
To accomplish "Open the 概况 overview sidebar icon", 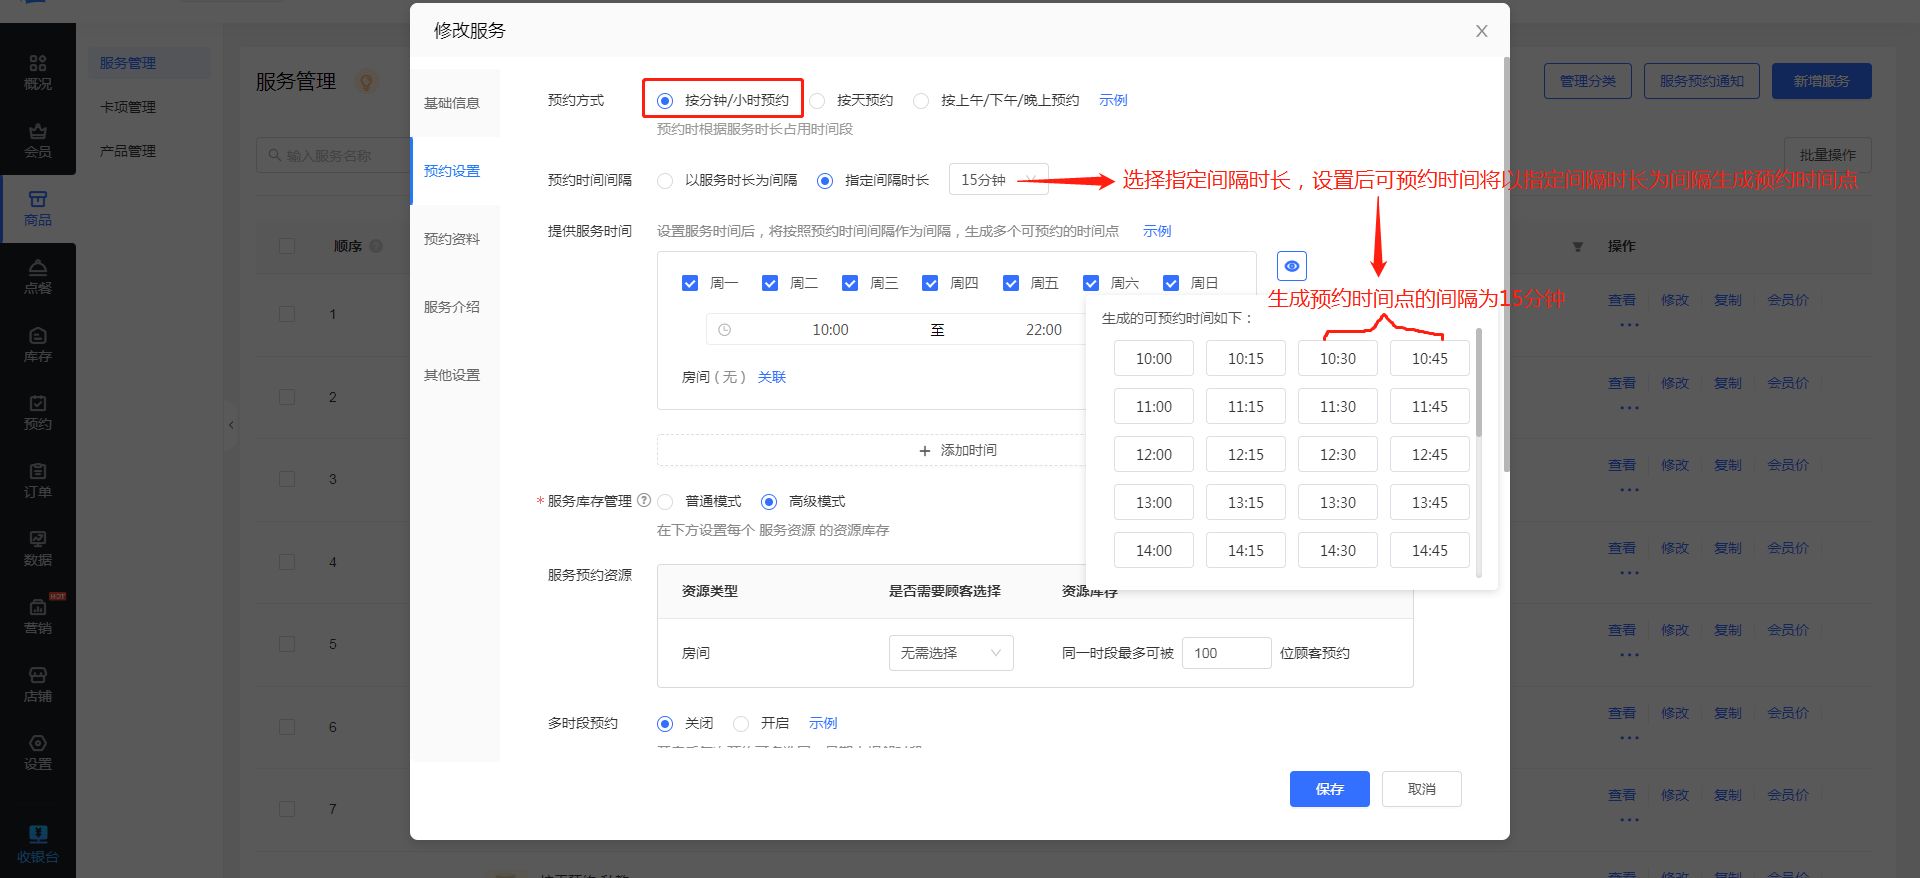I will [38, 73].
